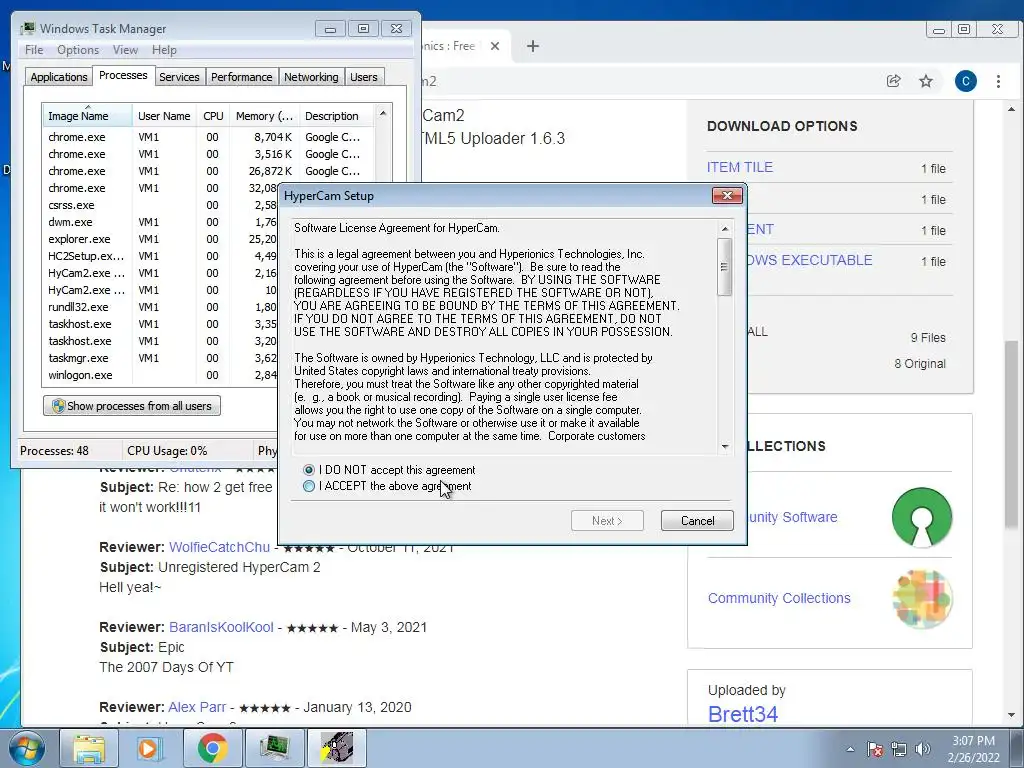Viewport: 1024px width, 768px height.
Task: Sort processes by User Name column
Action: pyautogui.click(x=164, y=116)
